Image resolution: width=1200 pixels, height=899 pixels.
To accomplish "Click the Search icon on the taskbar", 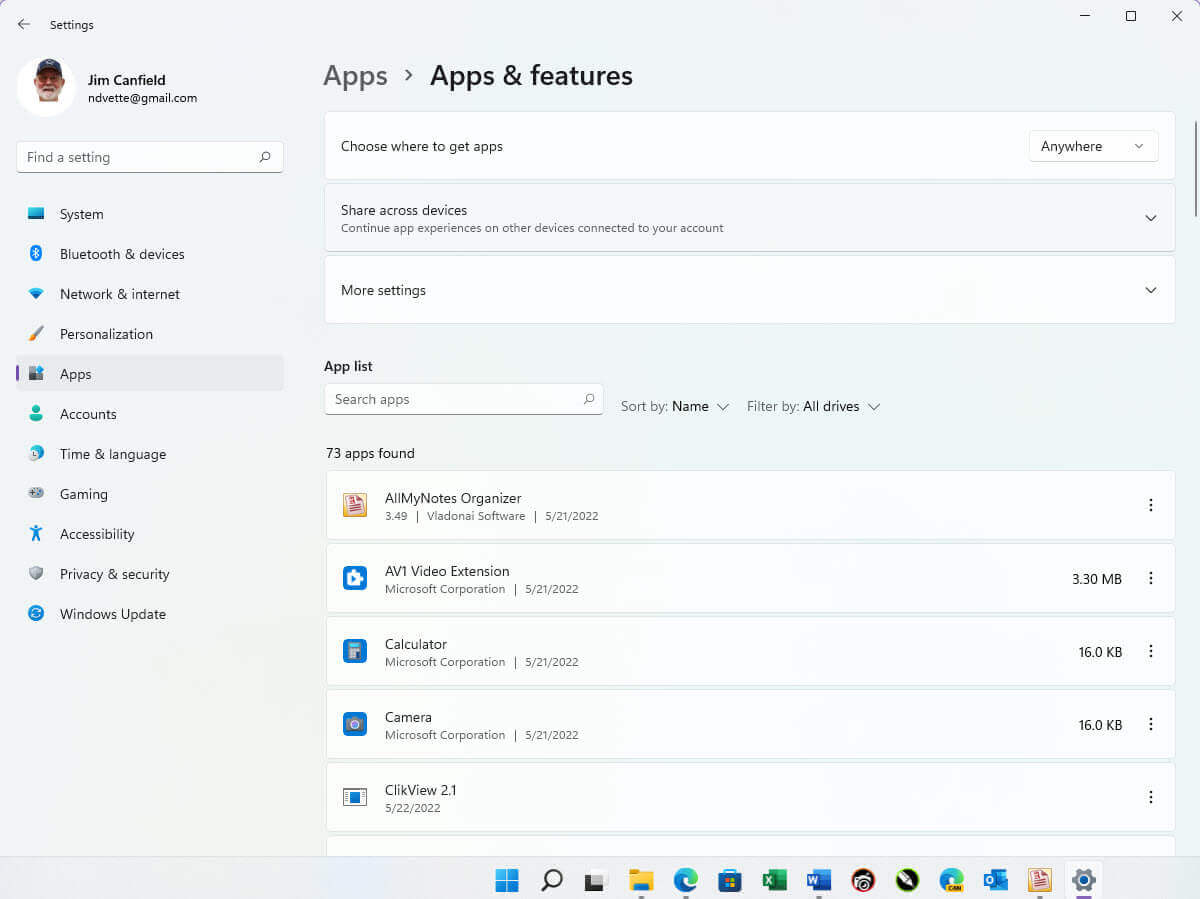I will click(x=552, y=880).
